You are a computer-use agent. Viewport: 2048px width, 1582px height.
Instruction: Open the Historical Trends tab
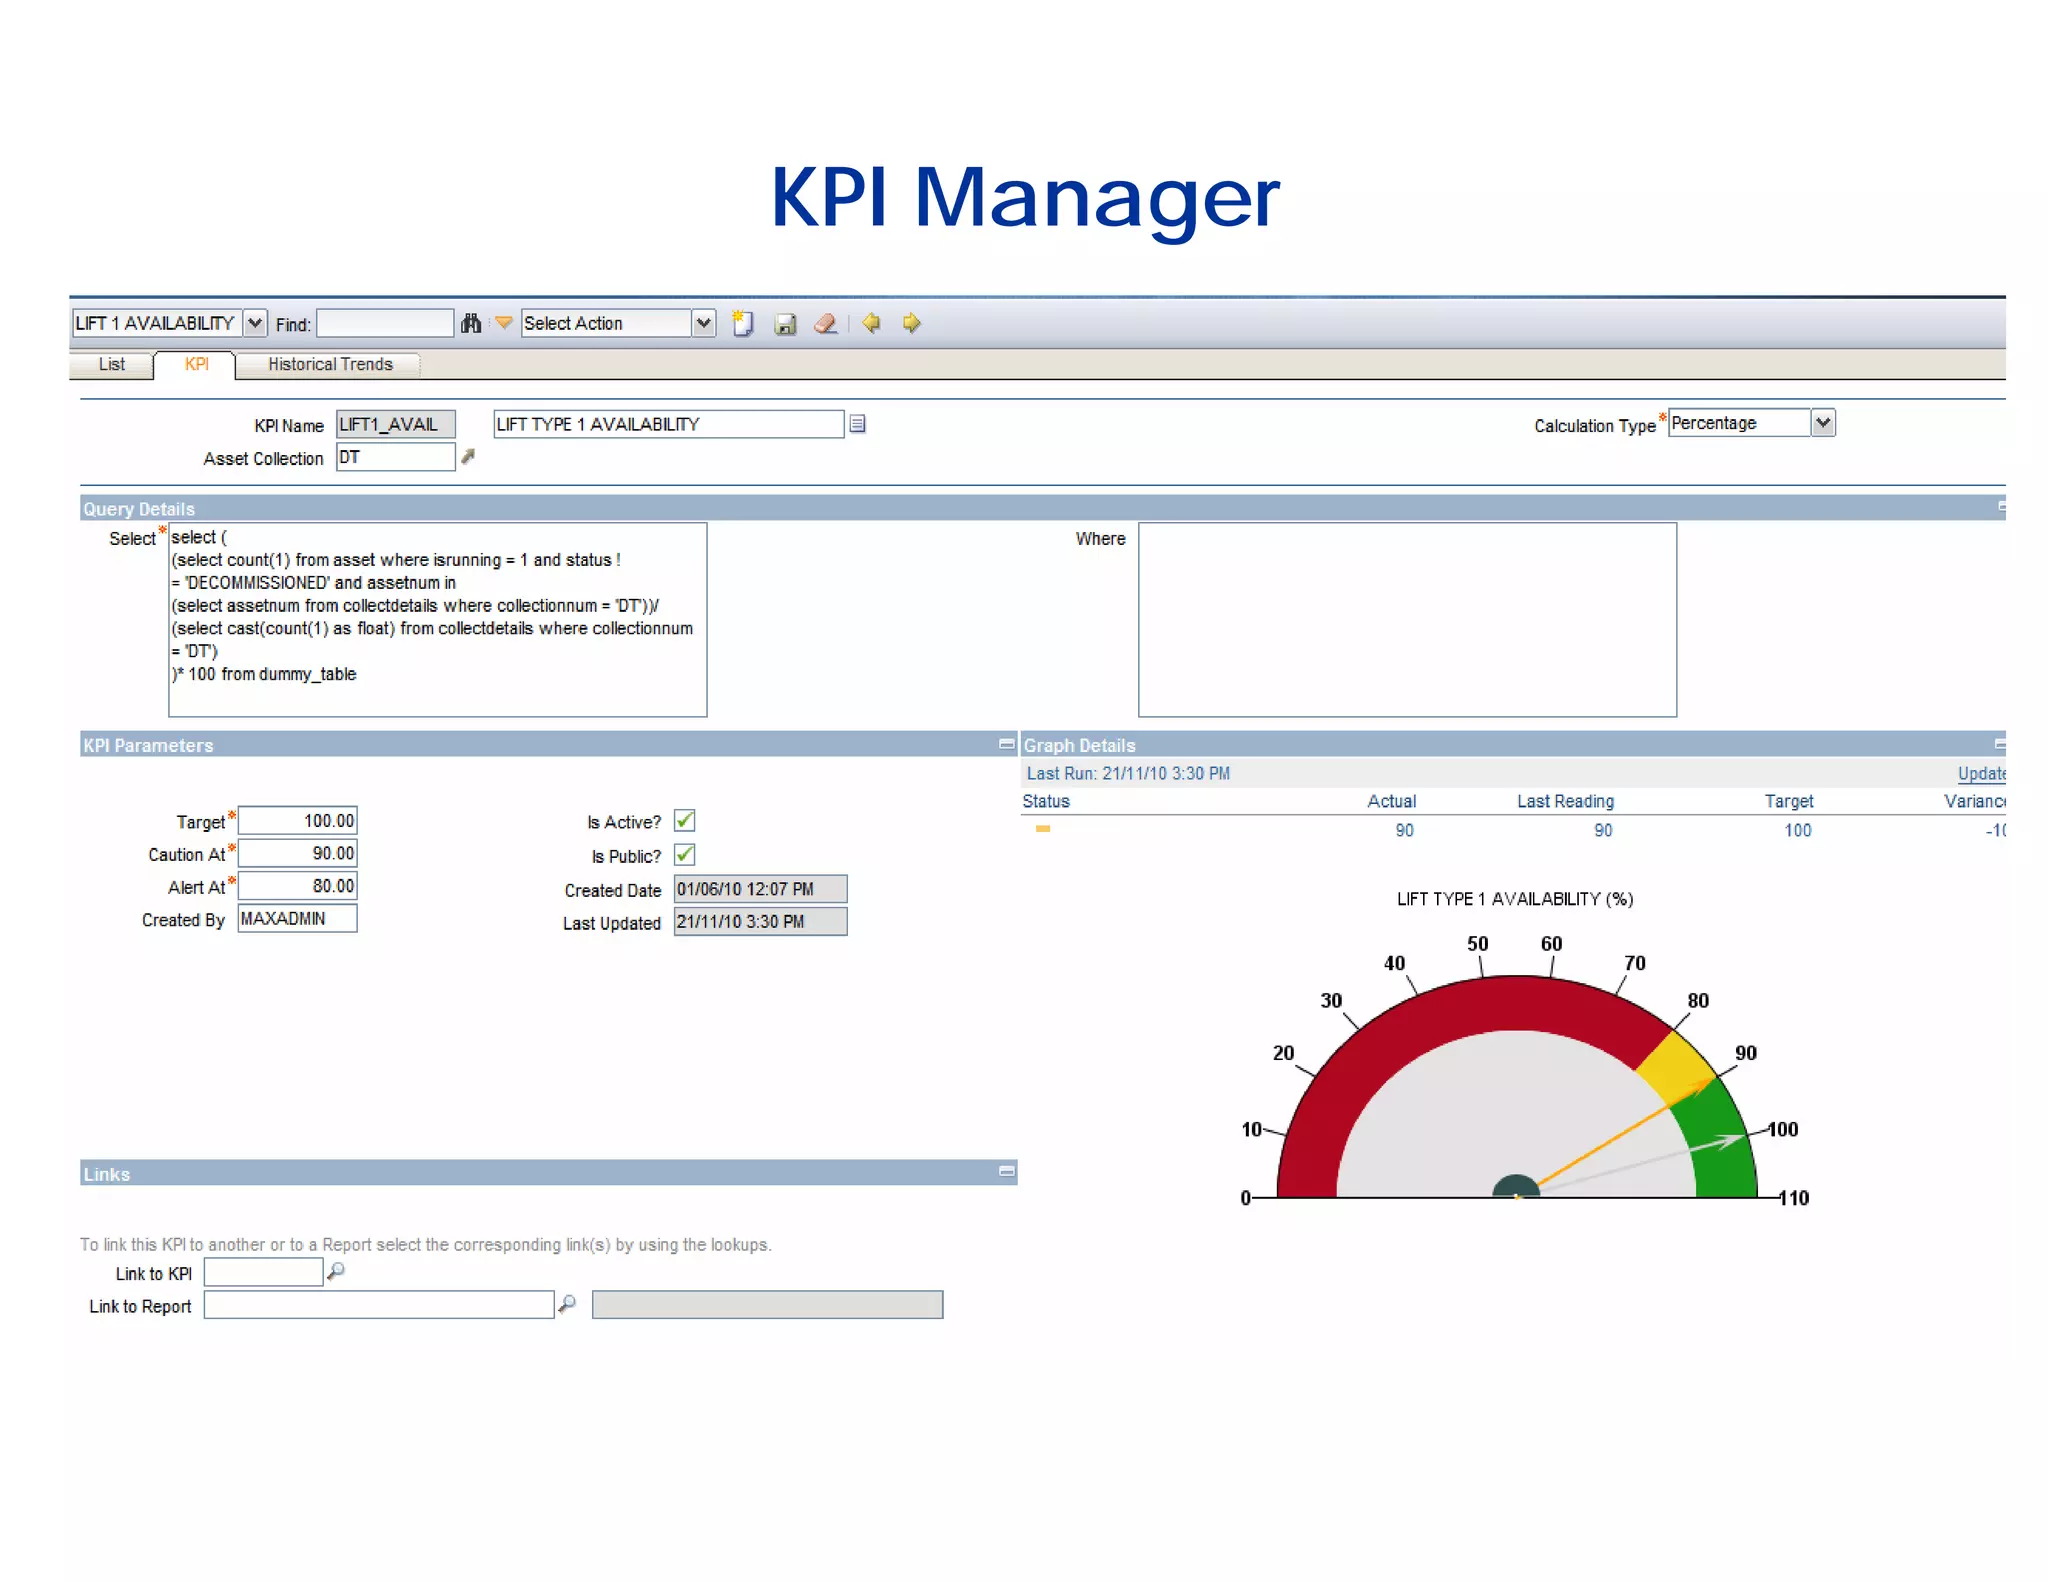click(x=330, y=365)
